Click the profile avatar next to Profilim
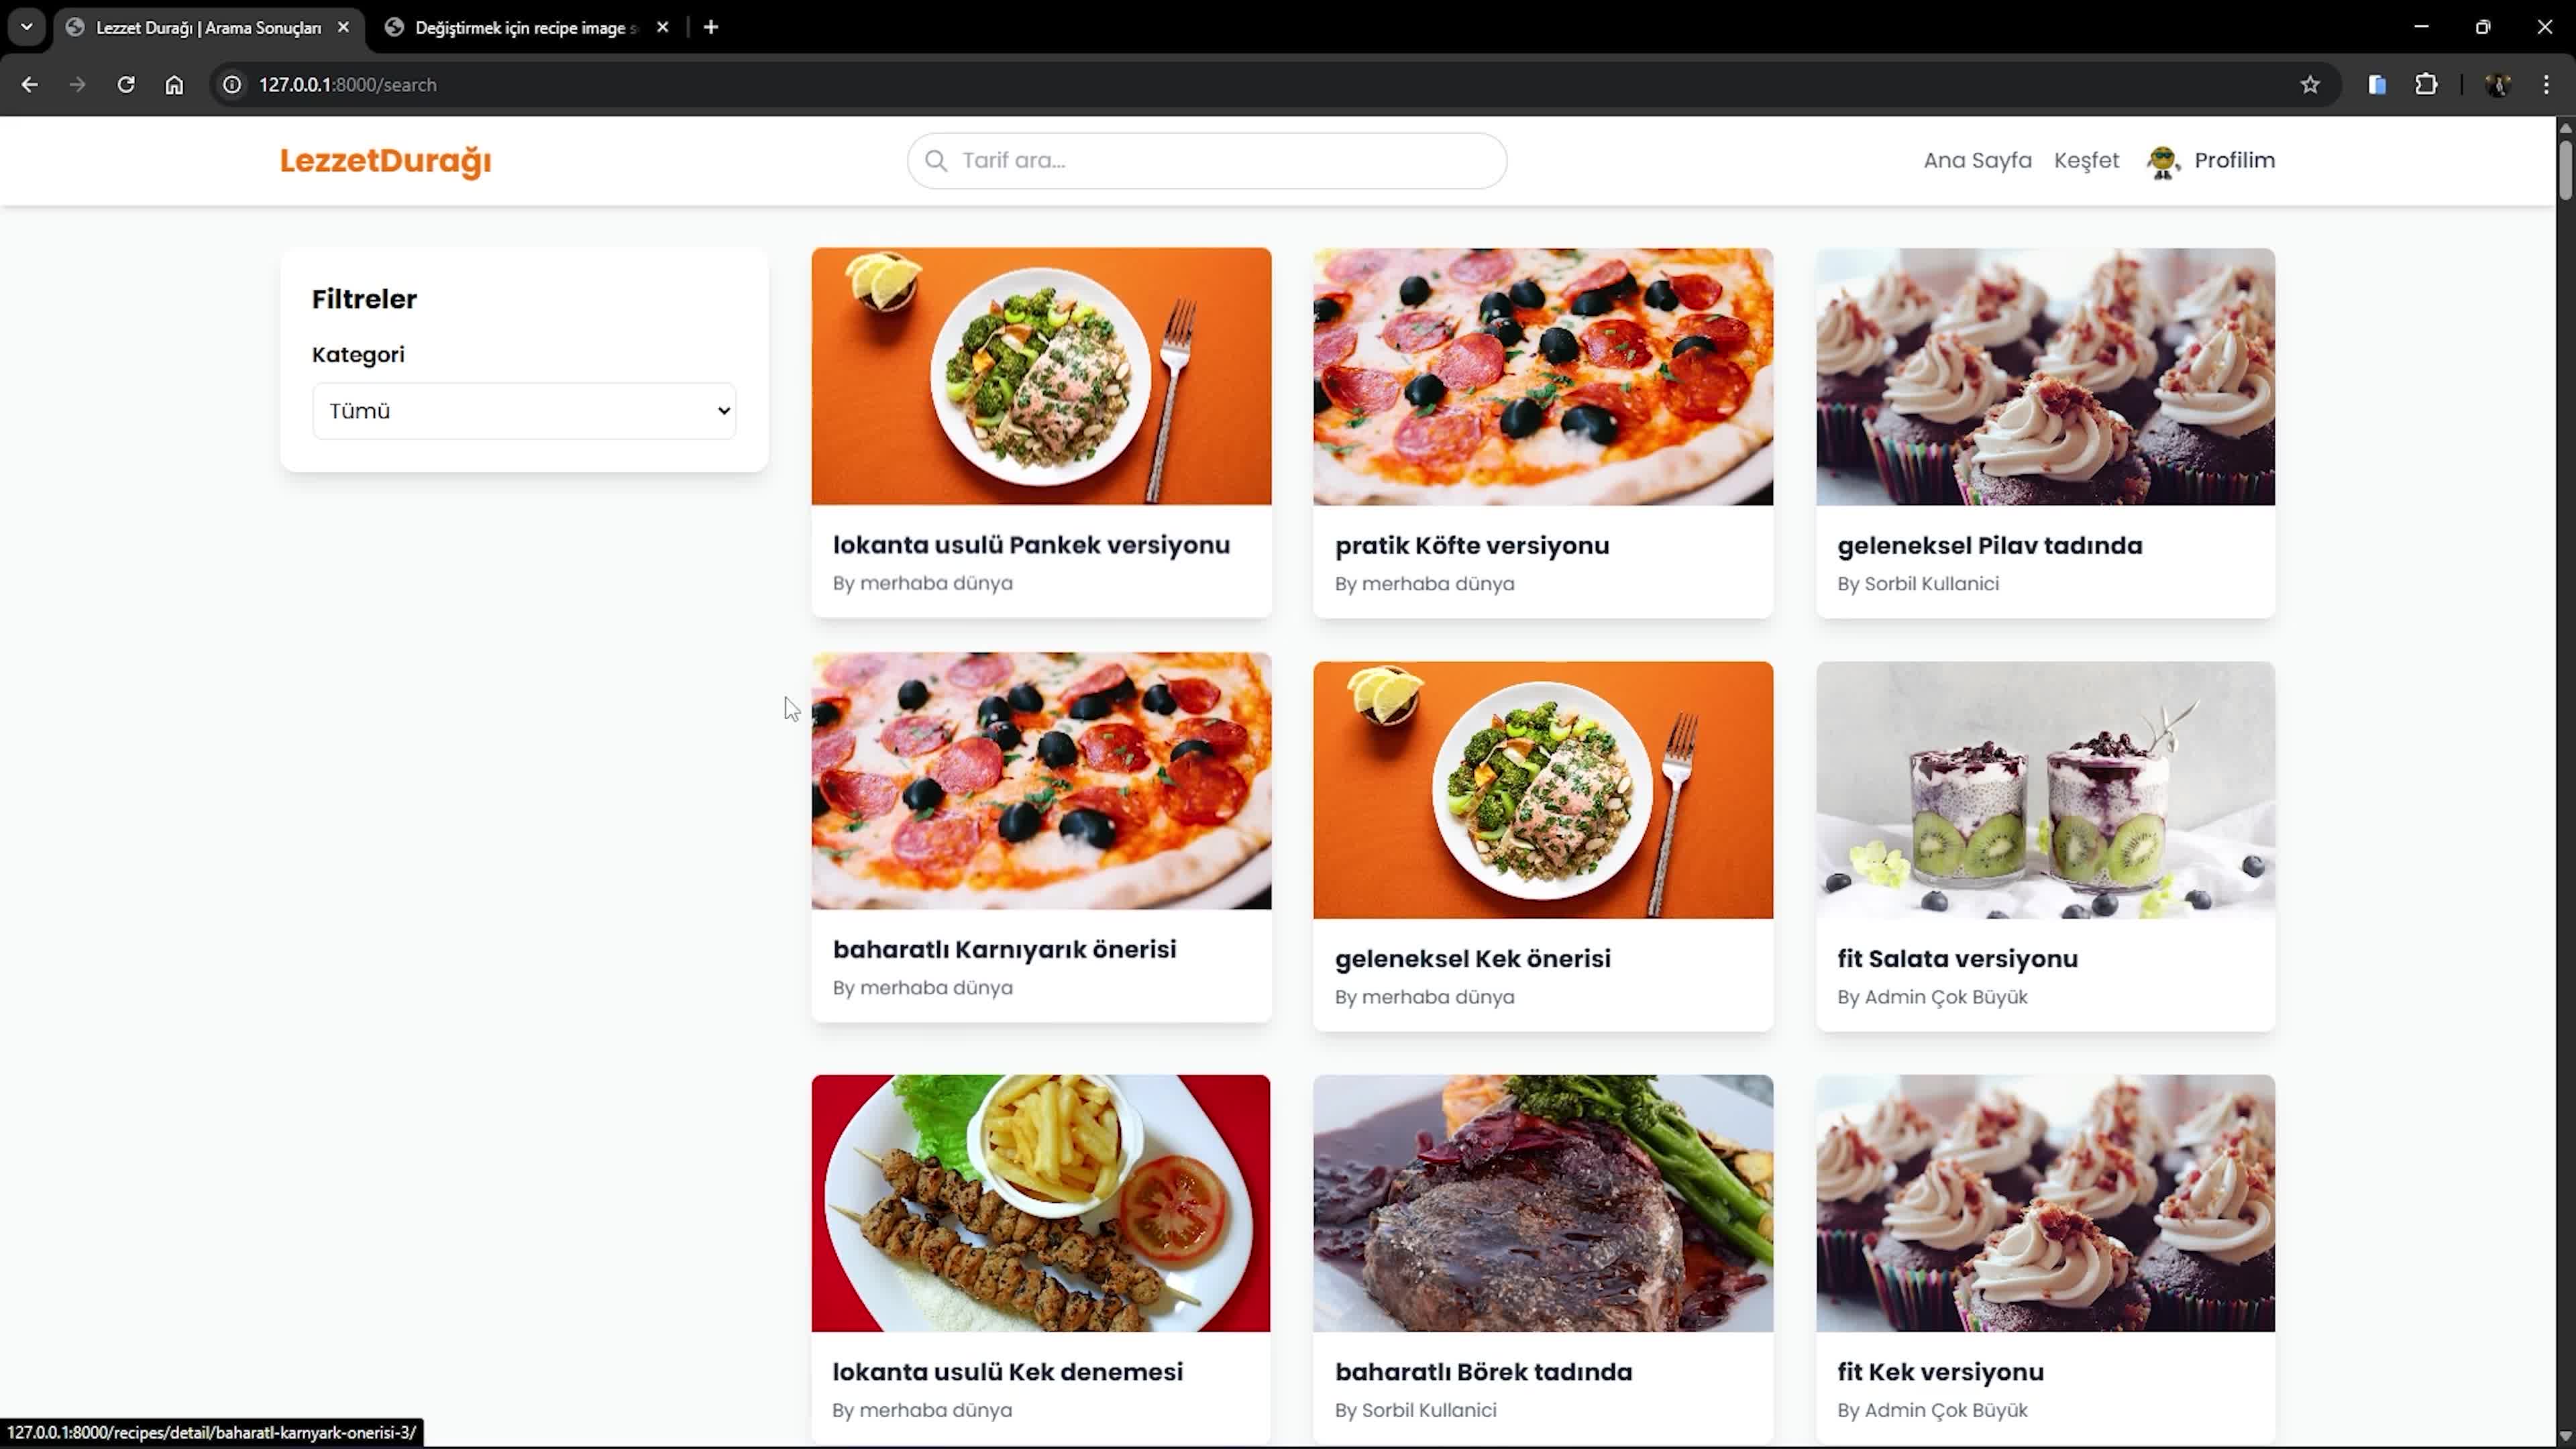The height and width of the screenshot is (1449, 2576). [2162, 161]
